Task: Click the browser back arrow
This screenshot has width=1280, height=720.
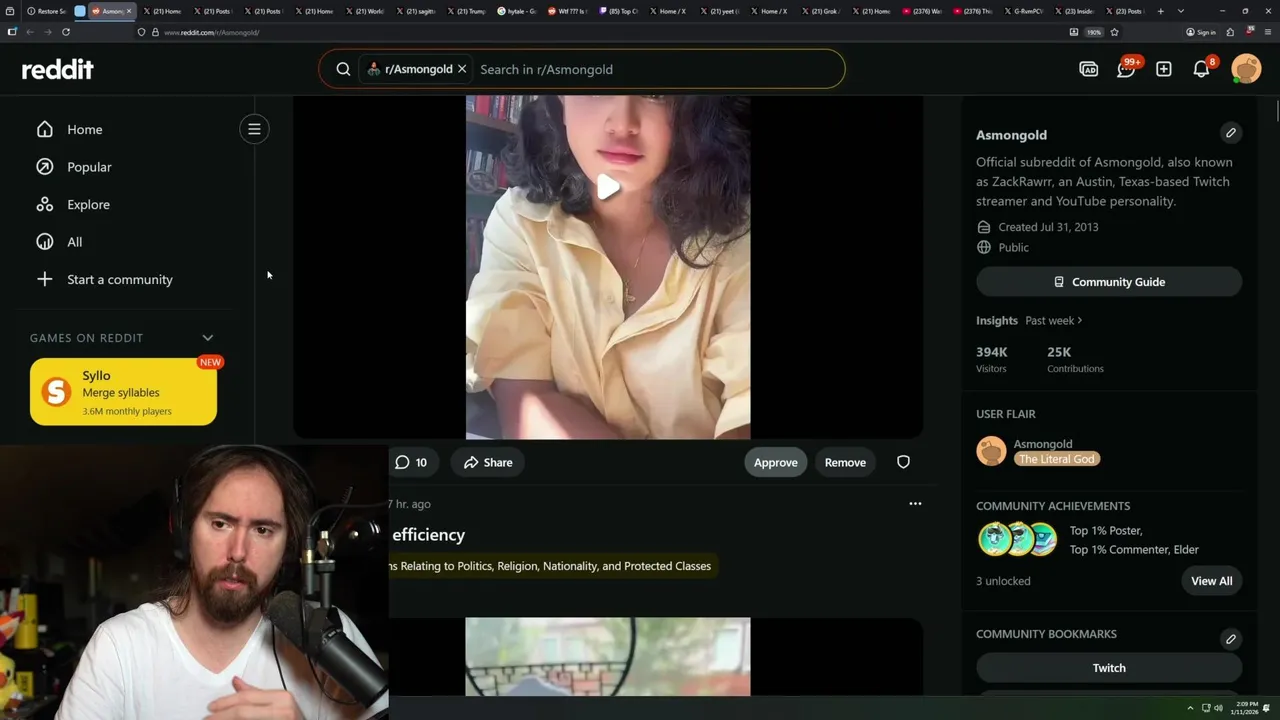Action: pos(29,32)
